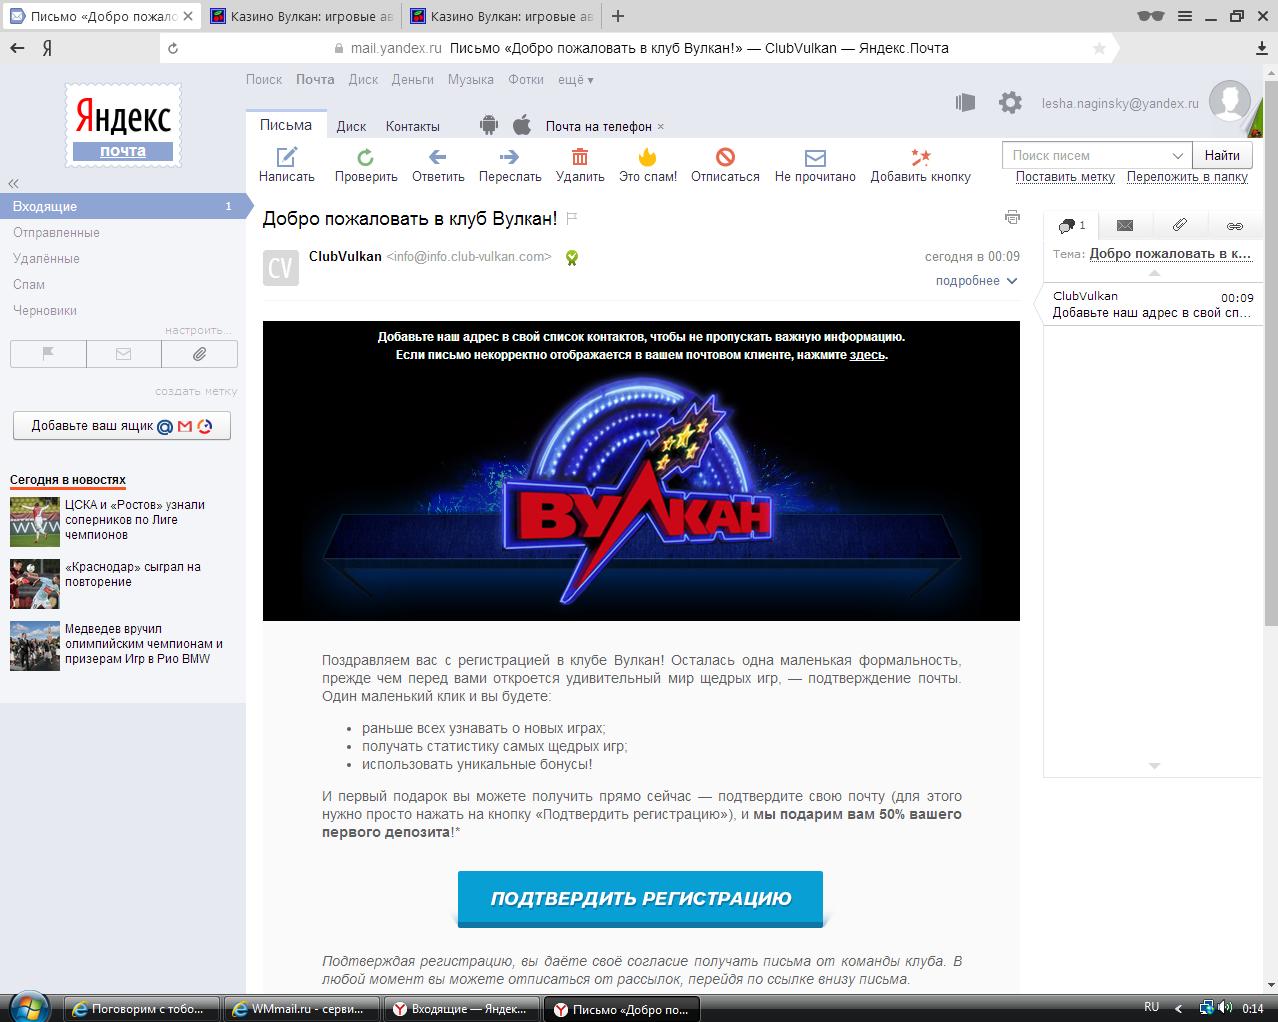Flag letter with the flag icon near subject
The height and width of the screenshot is (1022, 1278).
click(572, 218)
